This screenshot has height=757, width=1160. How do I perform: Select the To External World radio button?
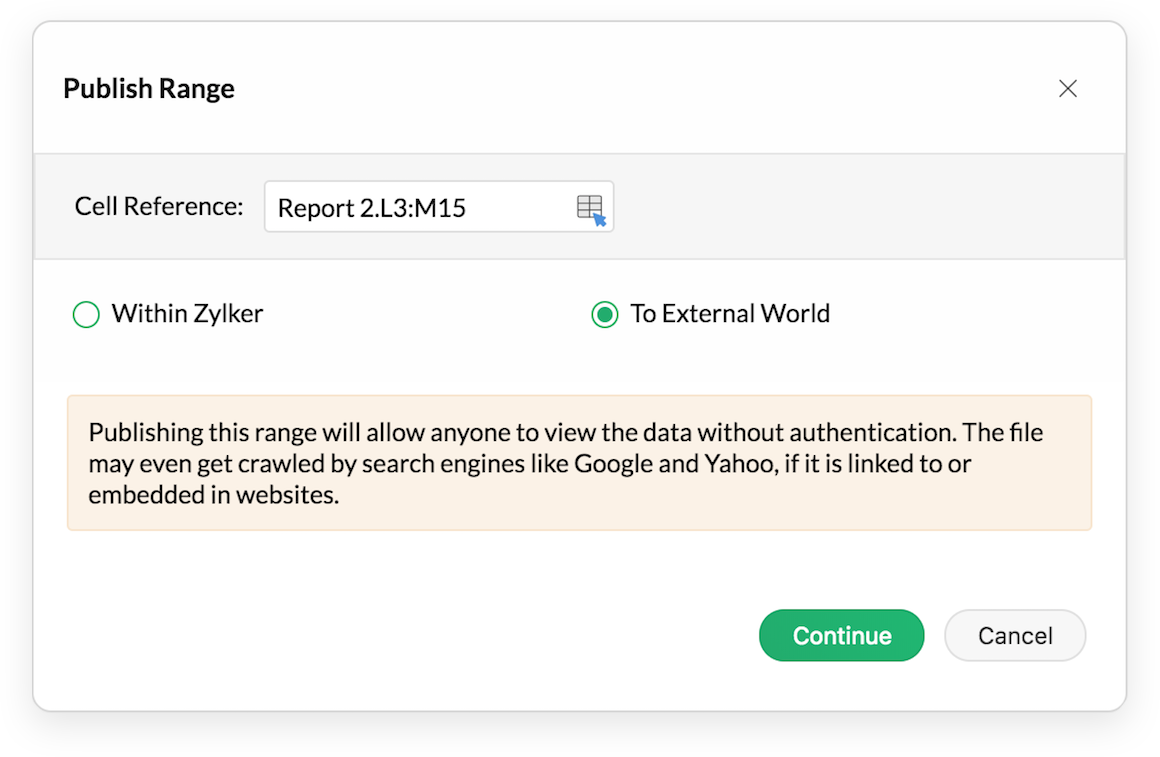(605, 315)
